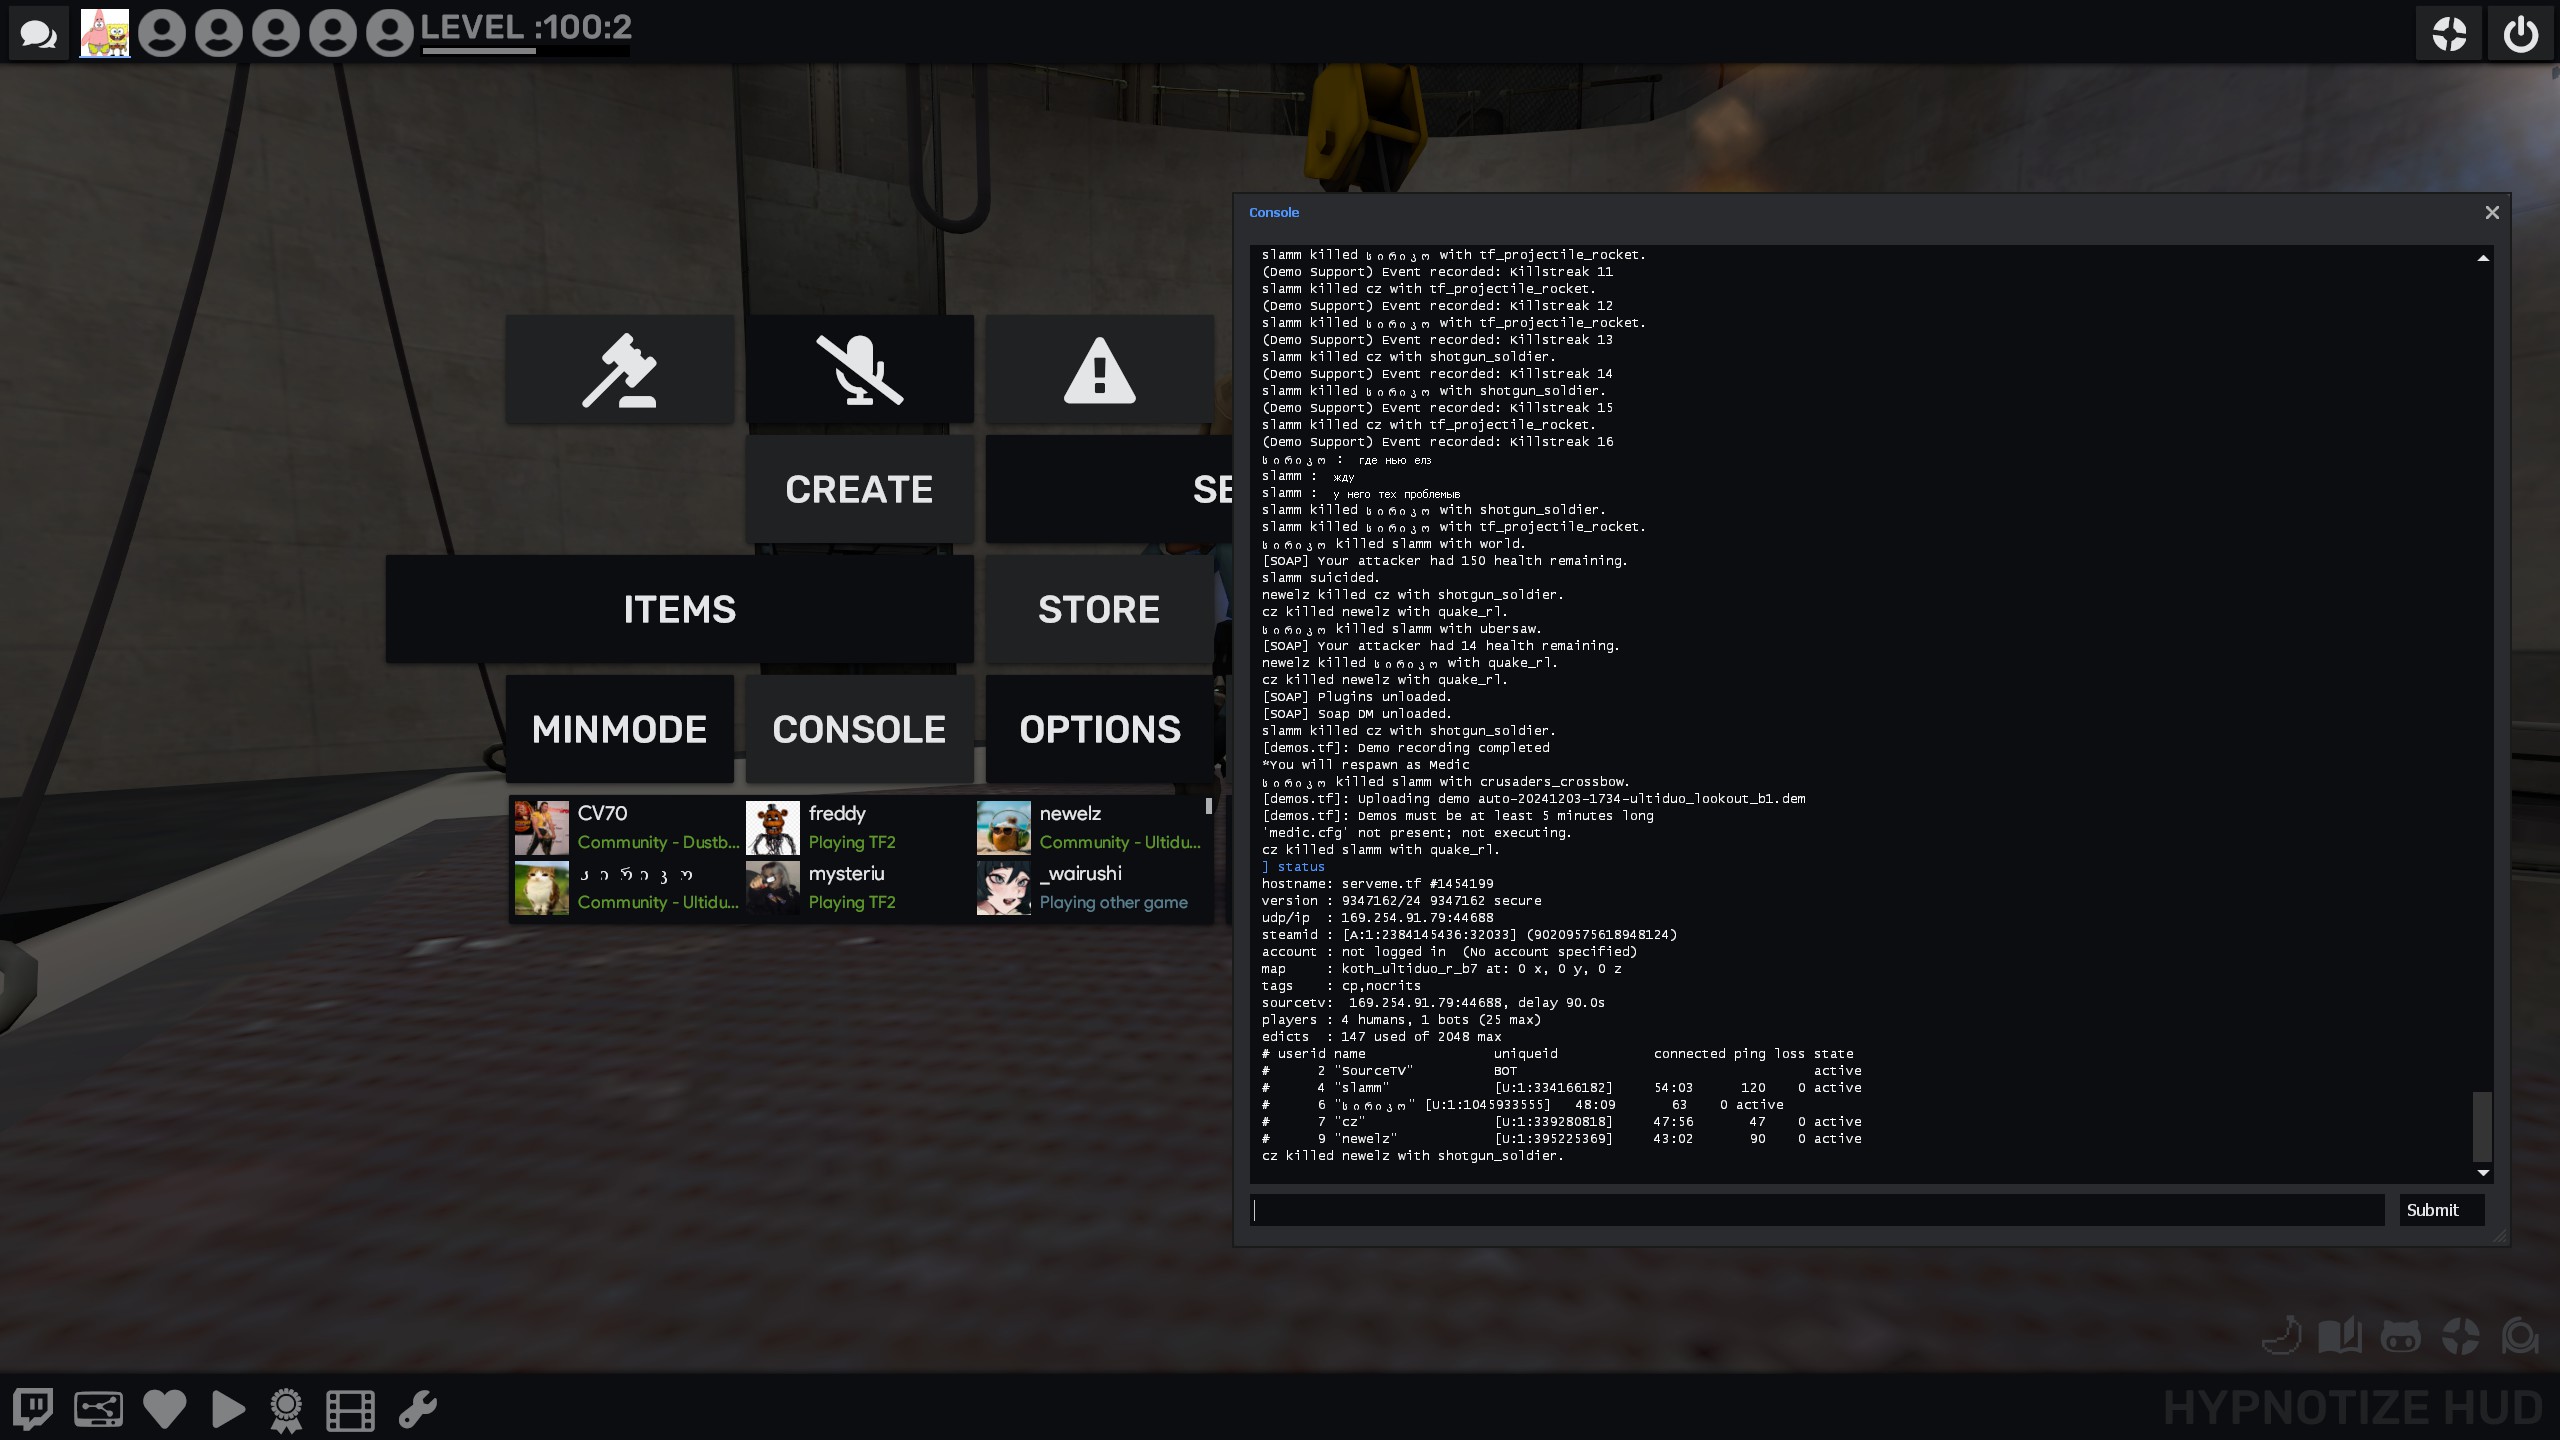Screen dimensions: 2560x1440
Task: Click the warning triangle report button
Action: (x=1099, y=370)
